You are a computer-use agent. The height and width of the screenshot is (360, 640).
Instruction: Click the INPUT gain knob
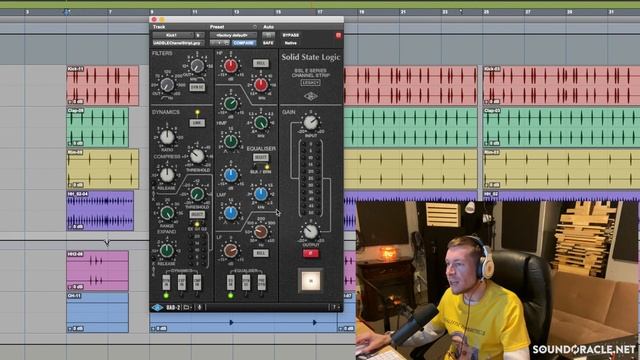pyautogui.click(x=311, y=122)
